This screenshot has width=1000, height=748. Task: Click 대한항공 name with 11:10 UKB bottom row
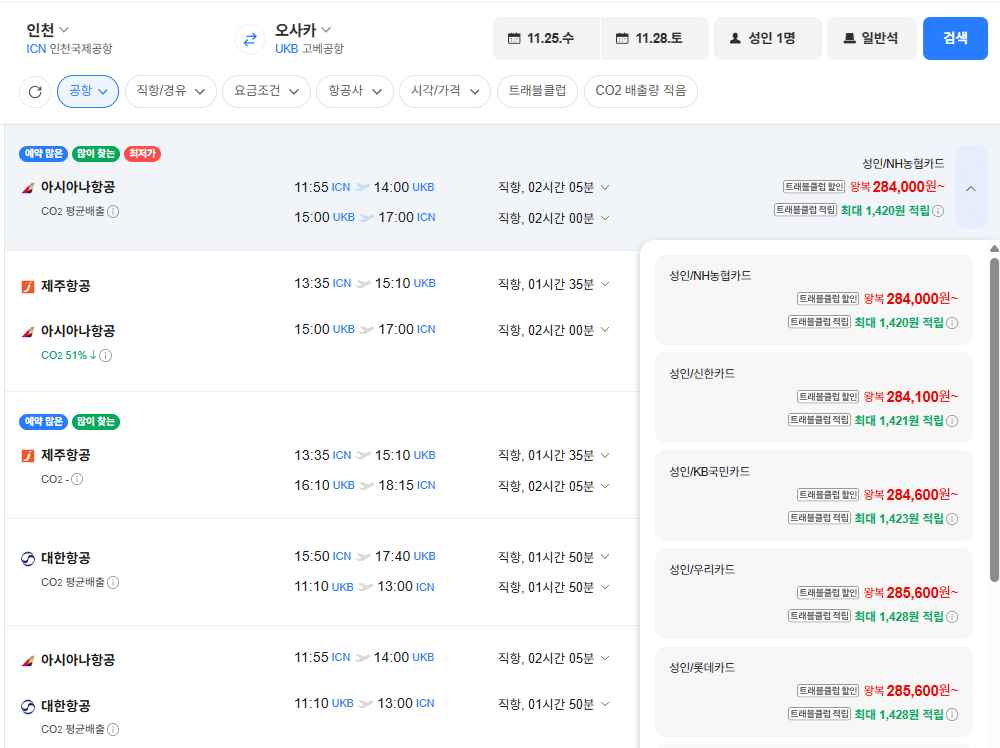[66, 706]
